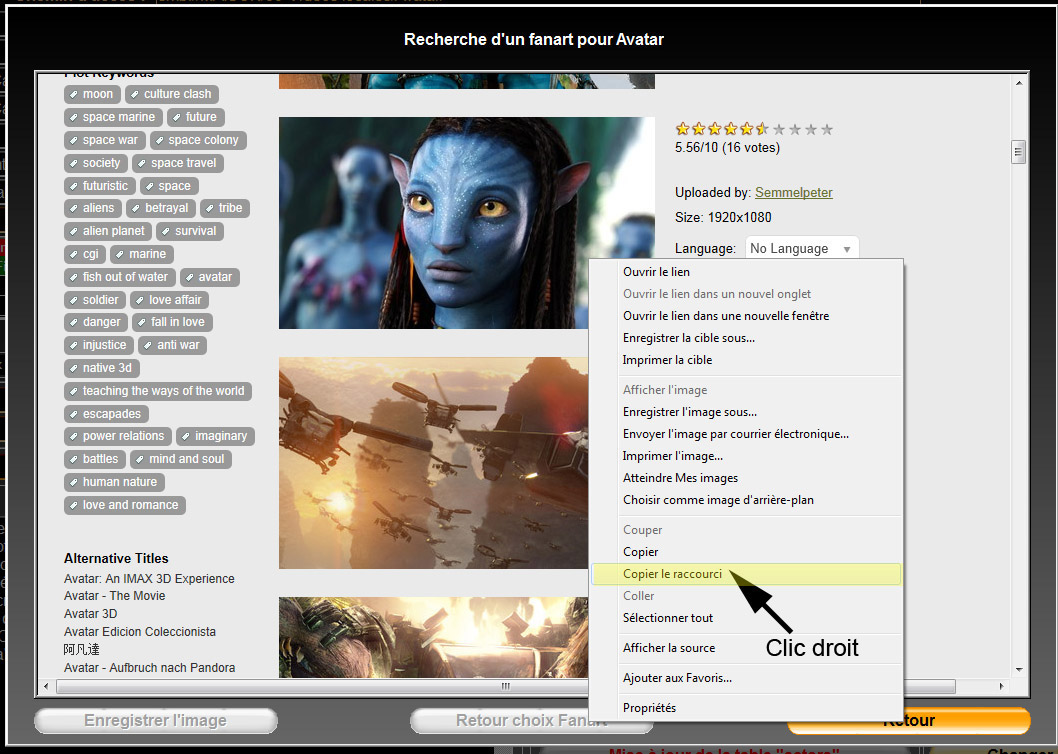Click the 'fish out of water' keyword tag
The width and height of the screenshot is (1058, 754).
119,277
